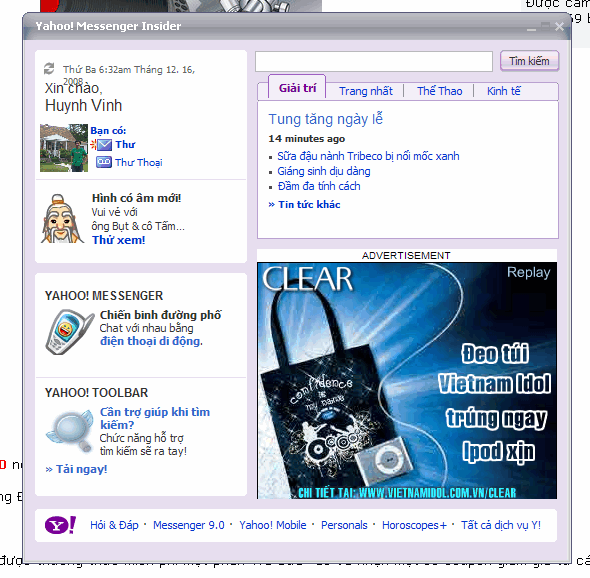Click the refresh icon beside the date
Image resolution: width=590 pixels, height=578 pixels.
[49, 69]
